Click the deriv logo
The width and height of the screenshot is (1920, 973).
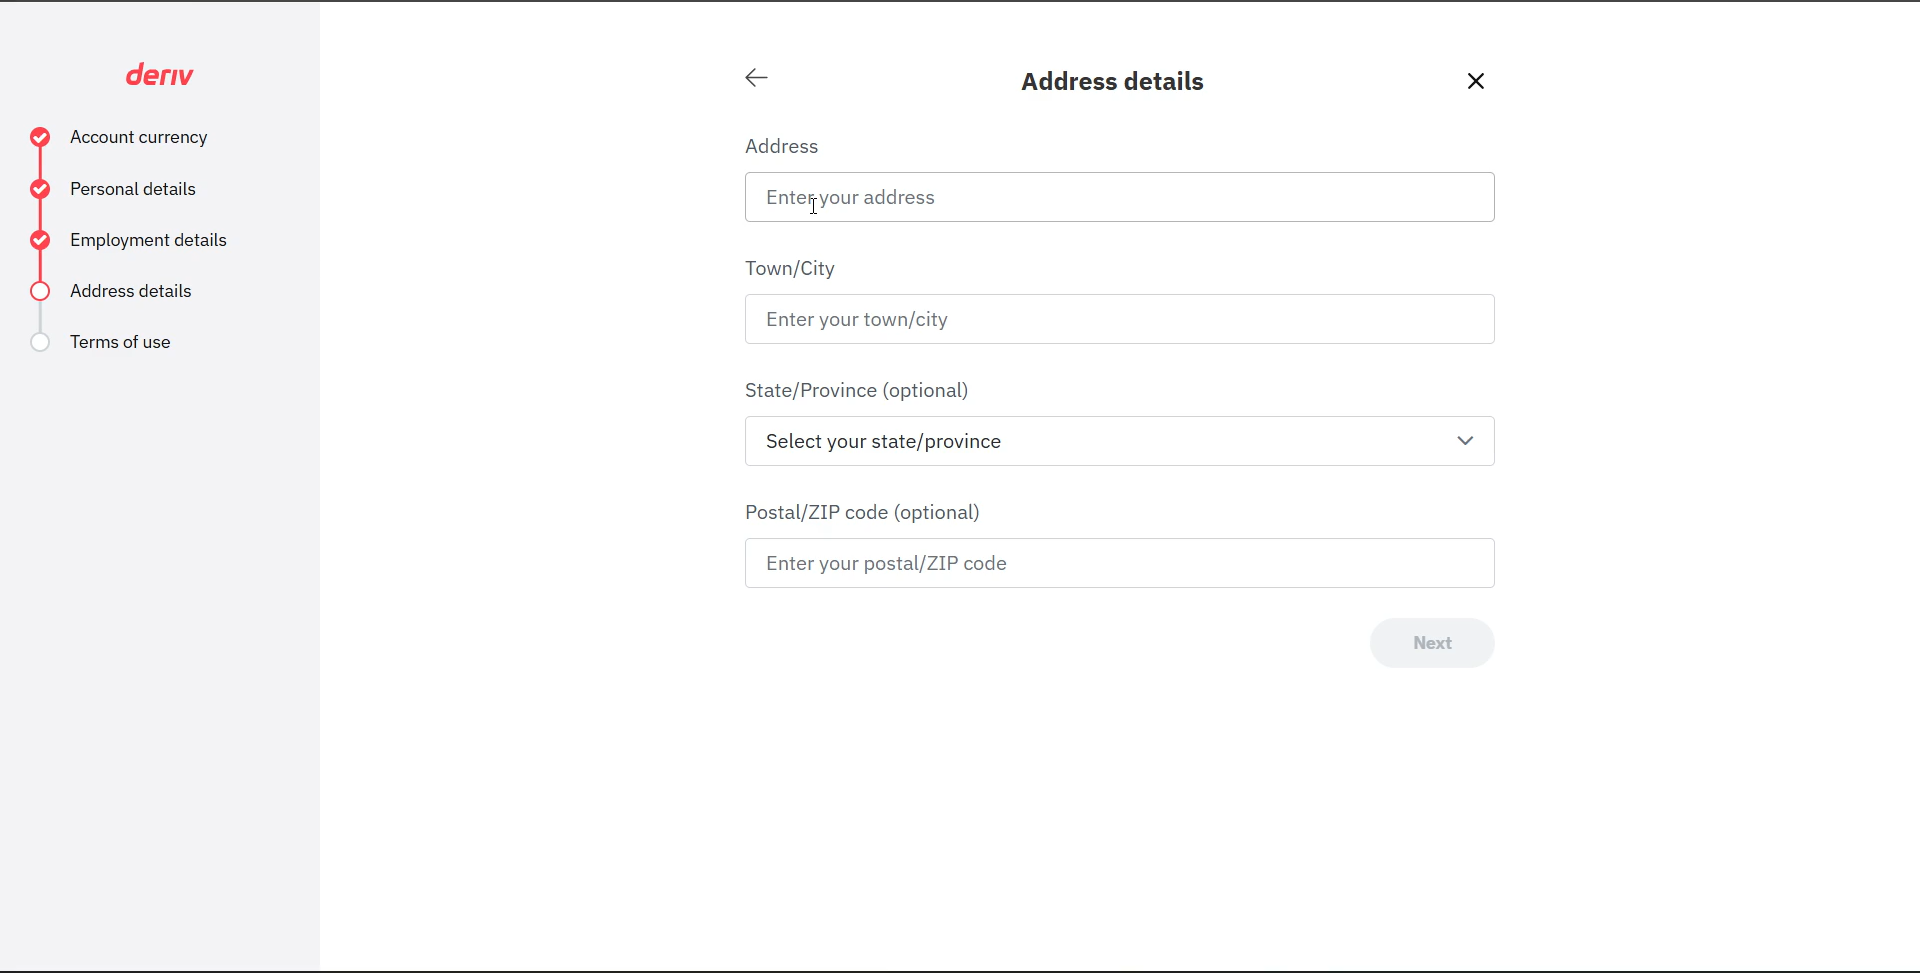(160, 75)
